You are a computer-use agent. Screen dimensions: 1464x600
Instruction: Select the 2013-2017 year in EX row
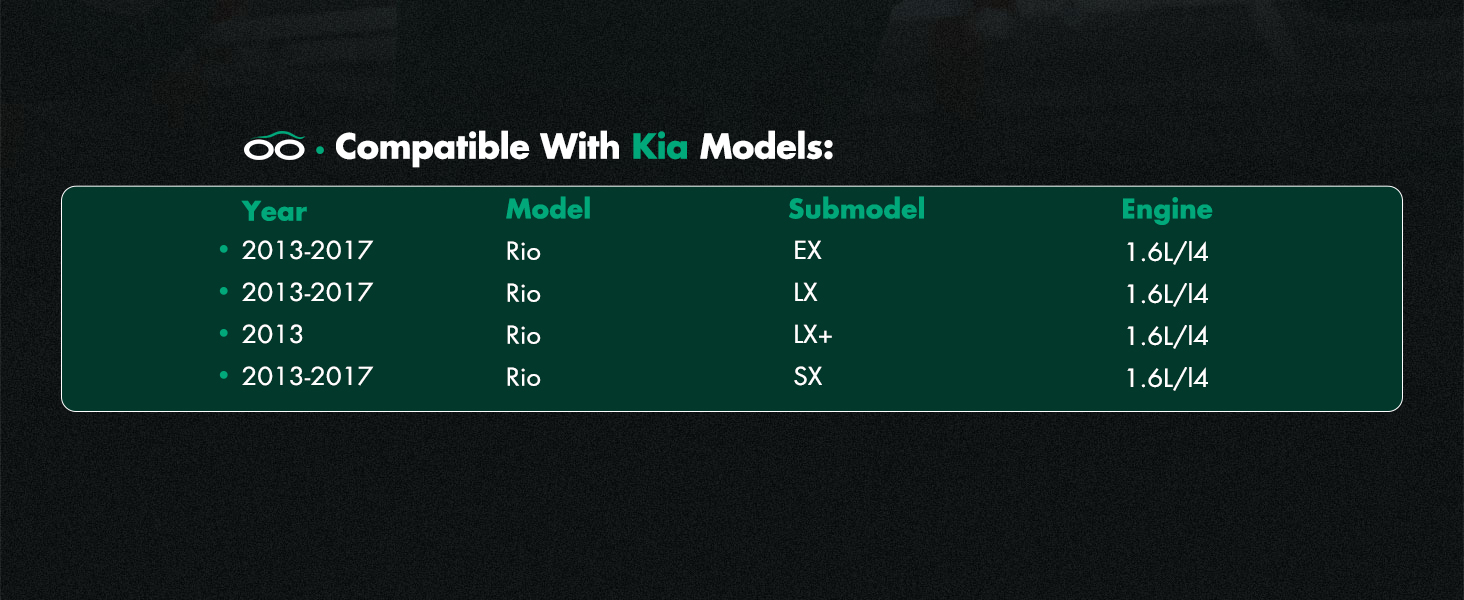coord(307,251)
